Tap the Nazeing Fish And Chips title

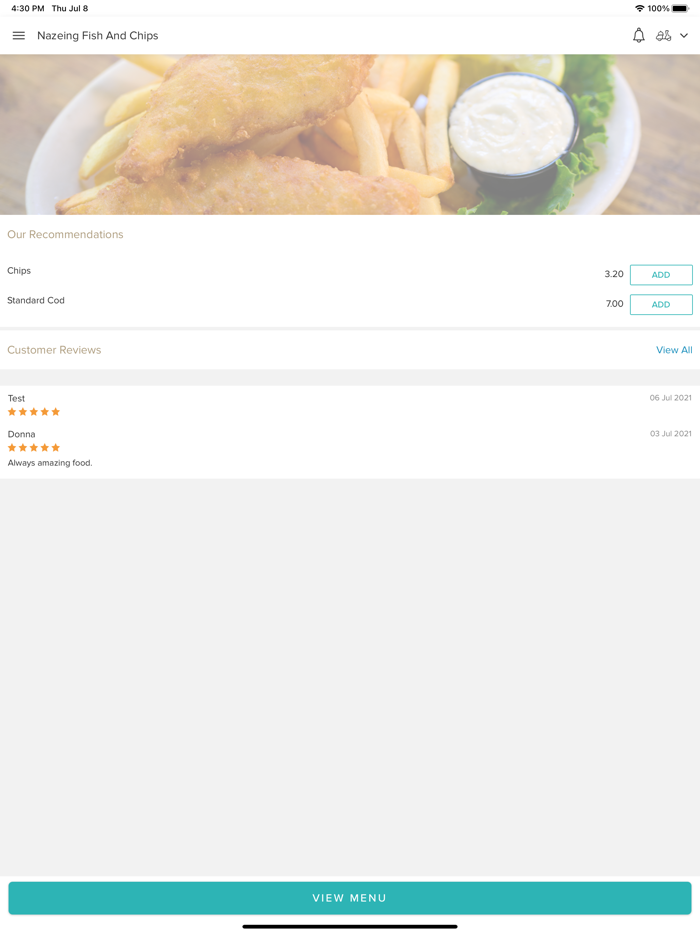tap(97, 35)
